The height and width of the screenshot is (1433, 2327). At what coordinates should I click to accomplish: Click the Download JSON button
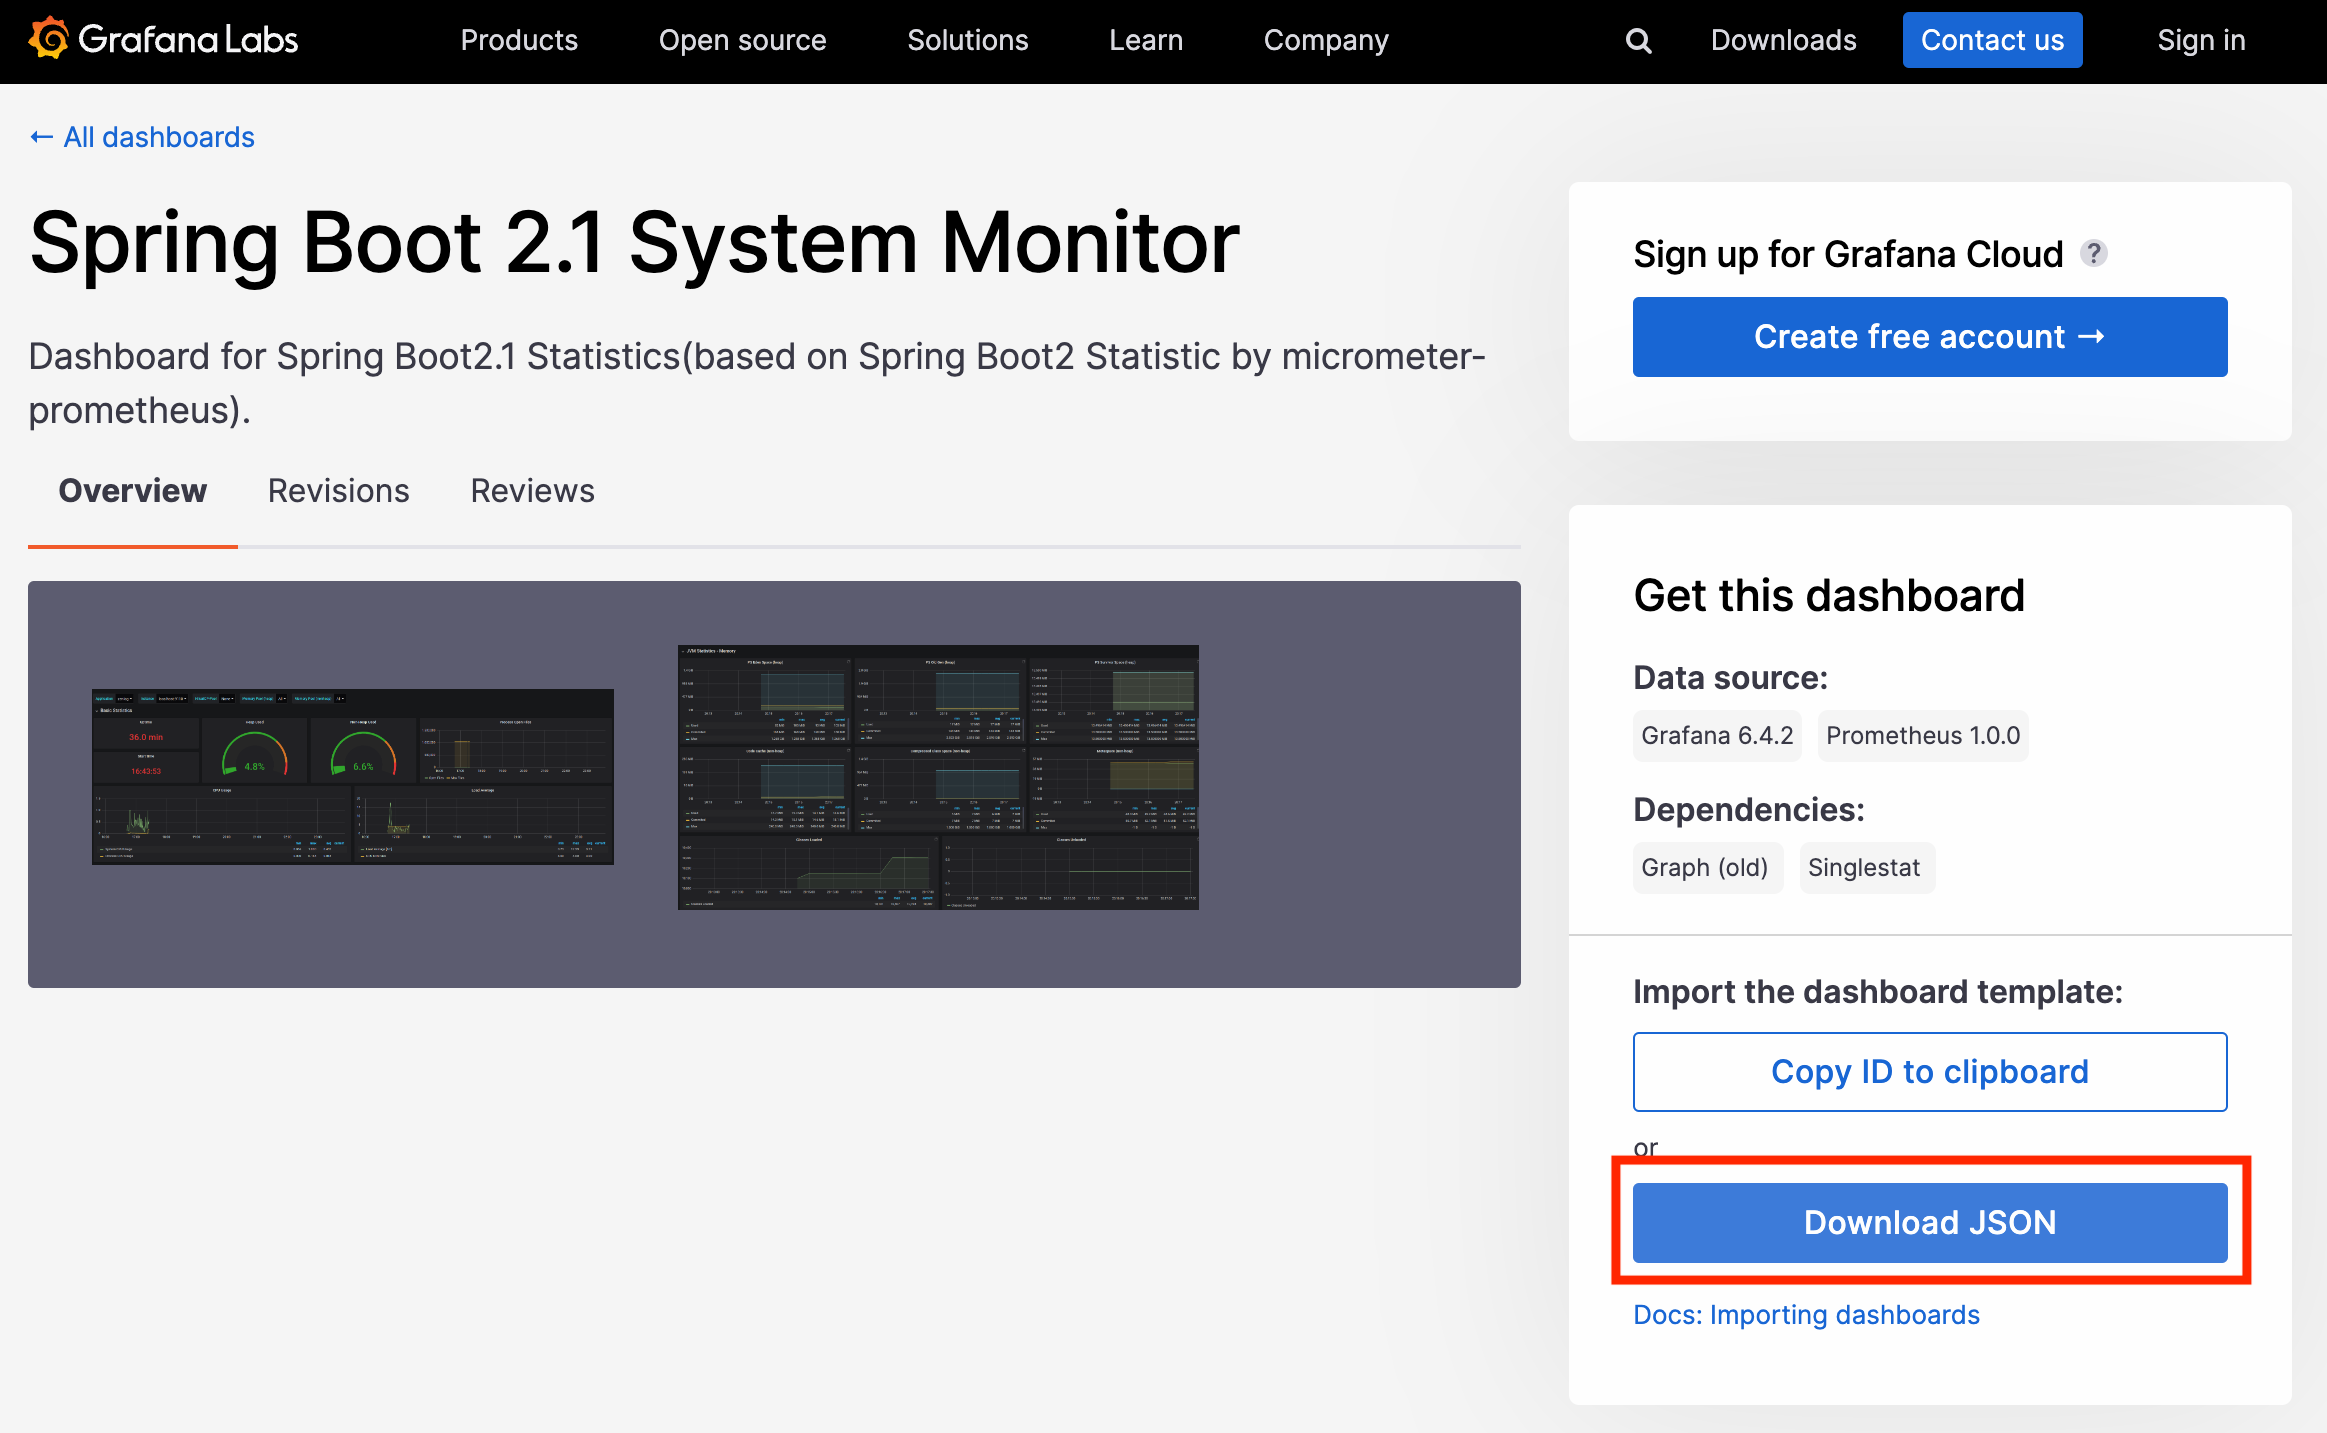1929,1222
